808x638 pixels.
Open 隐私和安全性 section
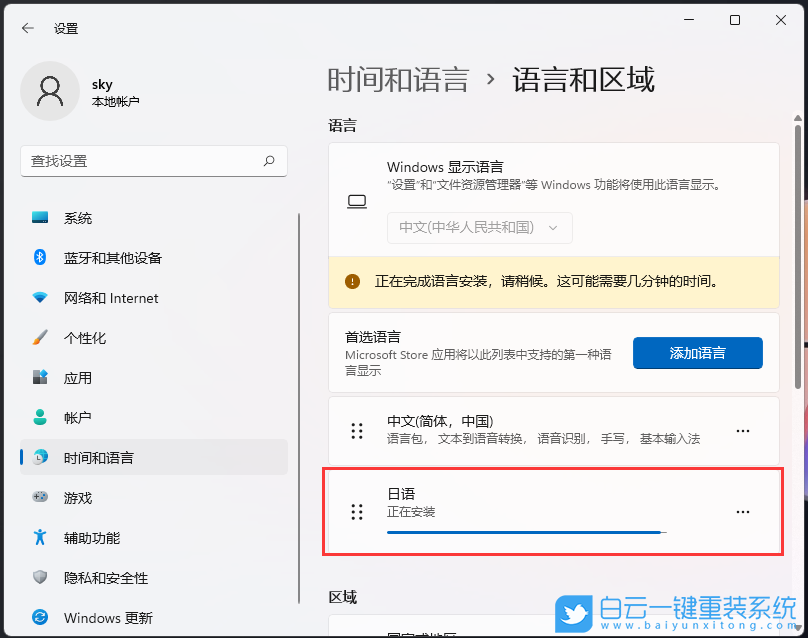(101, 577)
